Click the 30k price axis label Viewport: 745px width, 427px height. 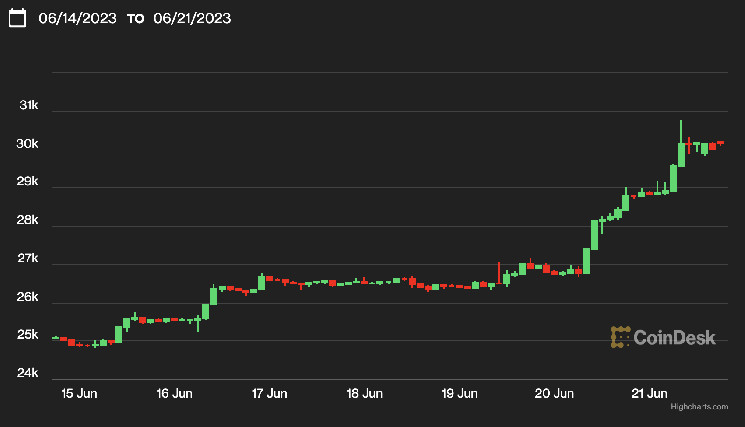30,144
